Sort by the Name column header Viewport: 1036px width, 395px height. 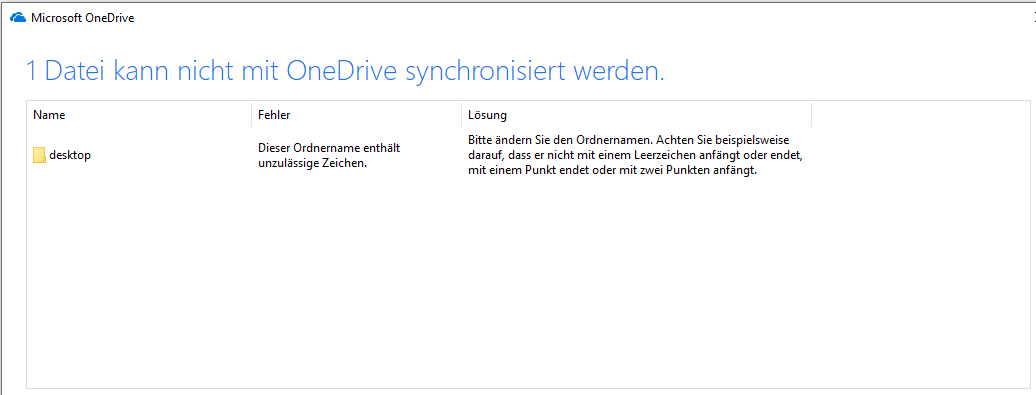pyautogui.click(x=139, y=115)
